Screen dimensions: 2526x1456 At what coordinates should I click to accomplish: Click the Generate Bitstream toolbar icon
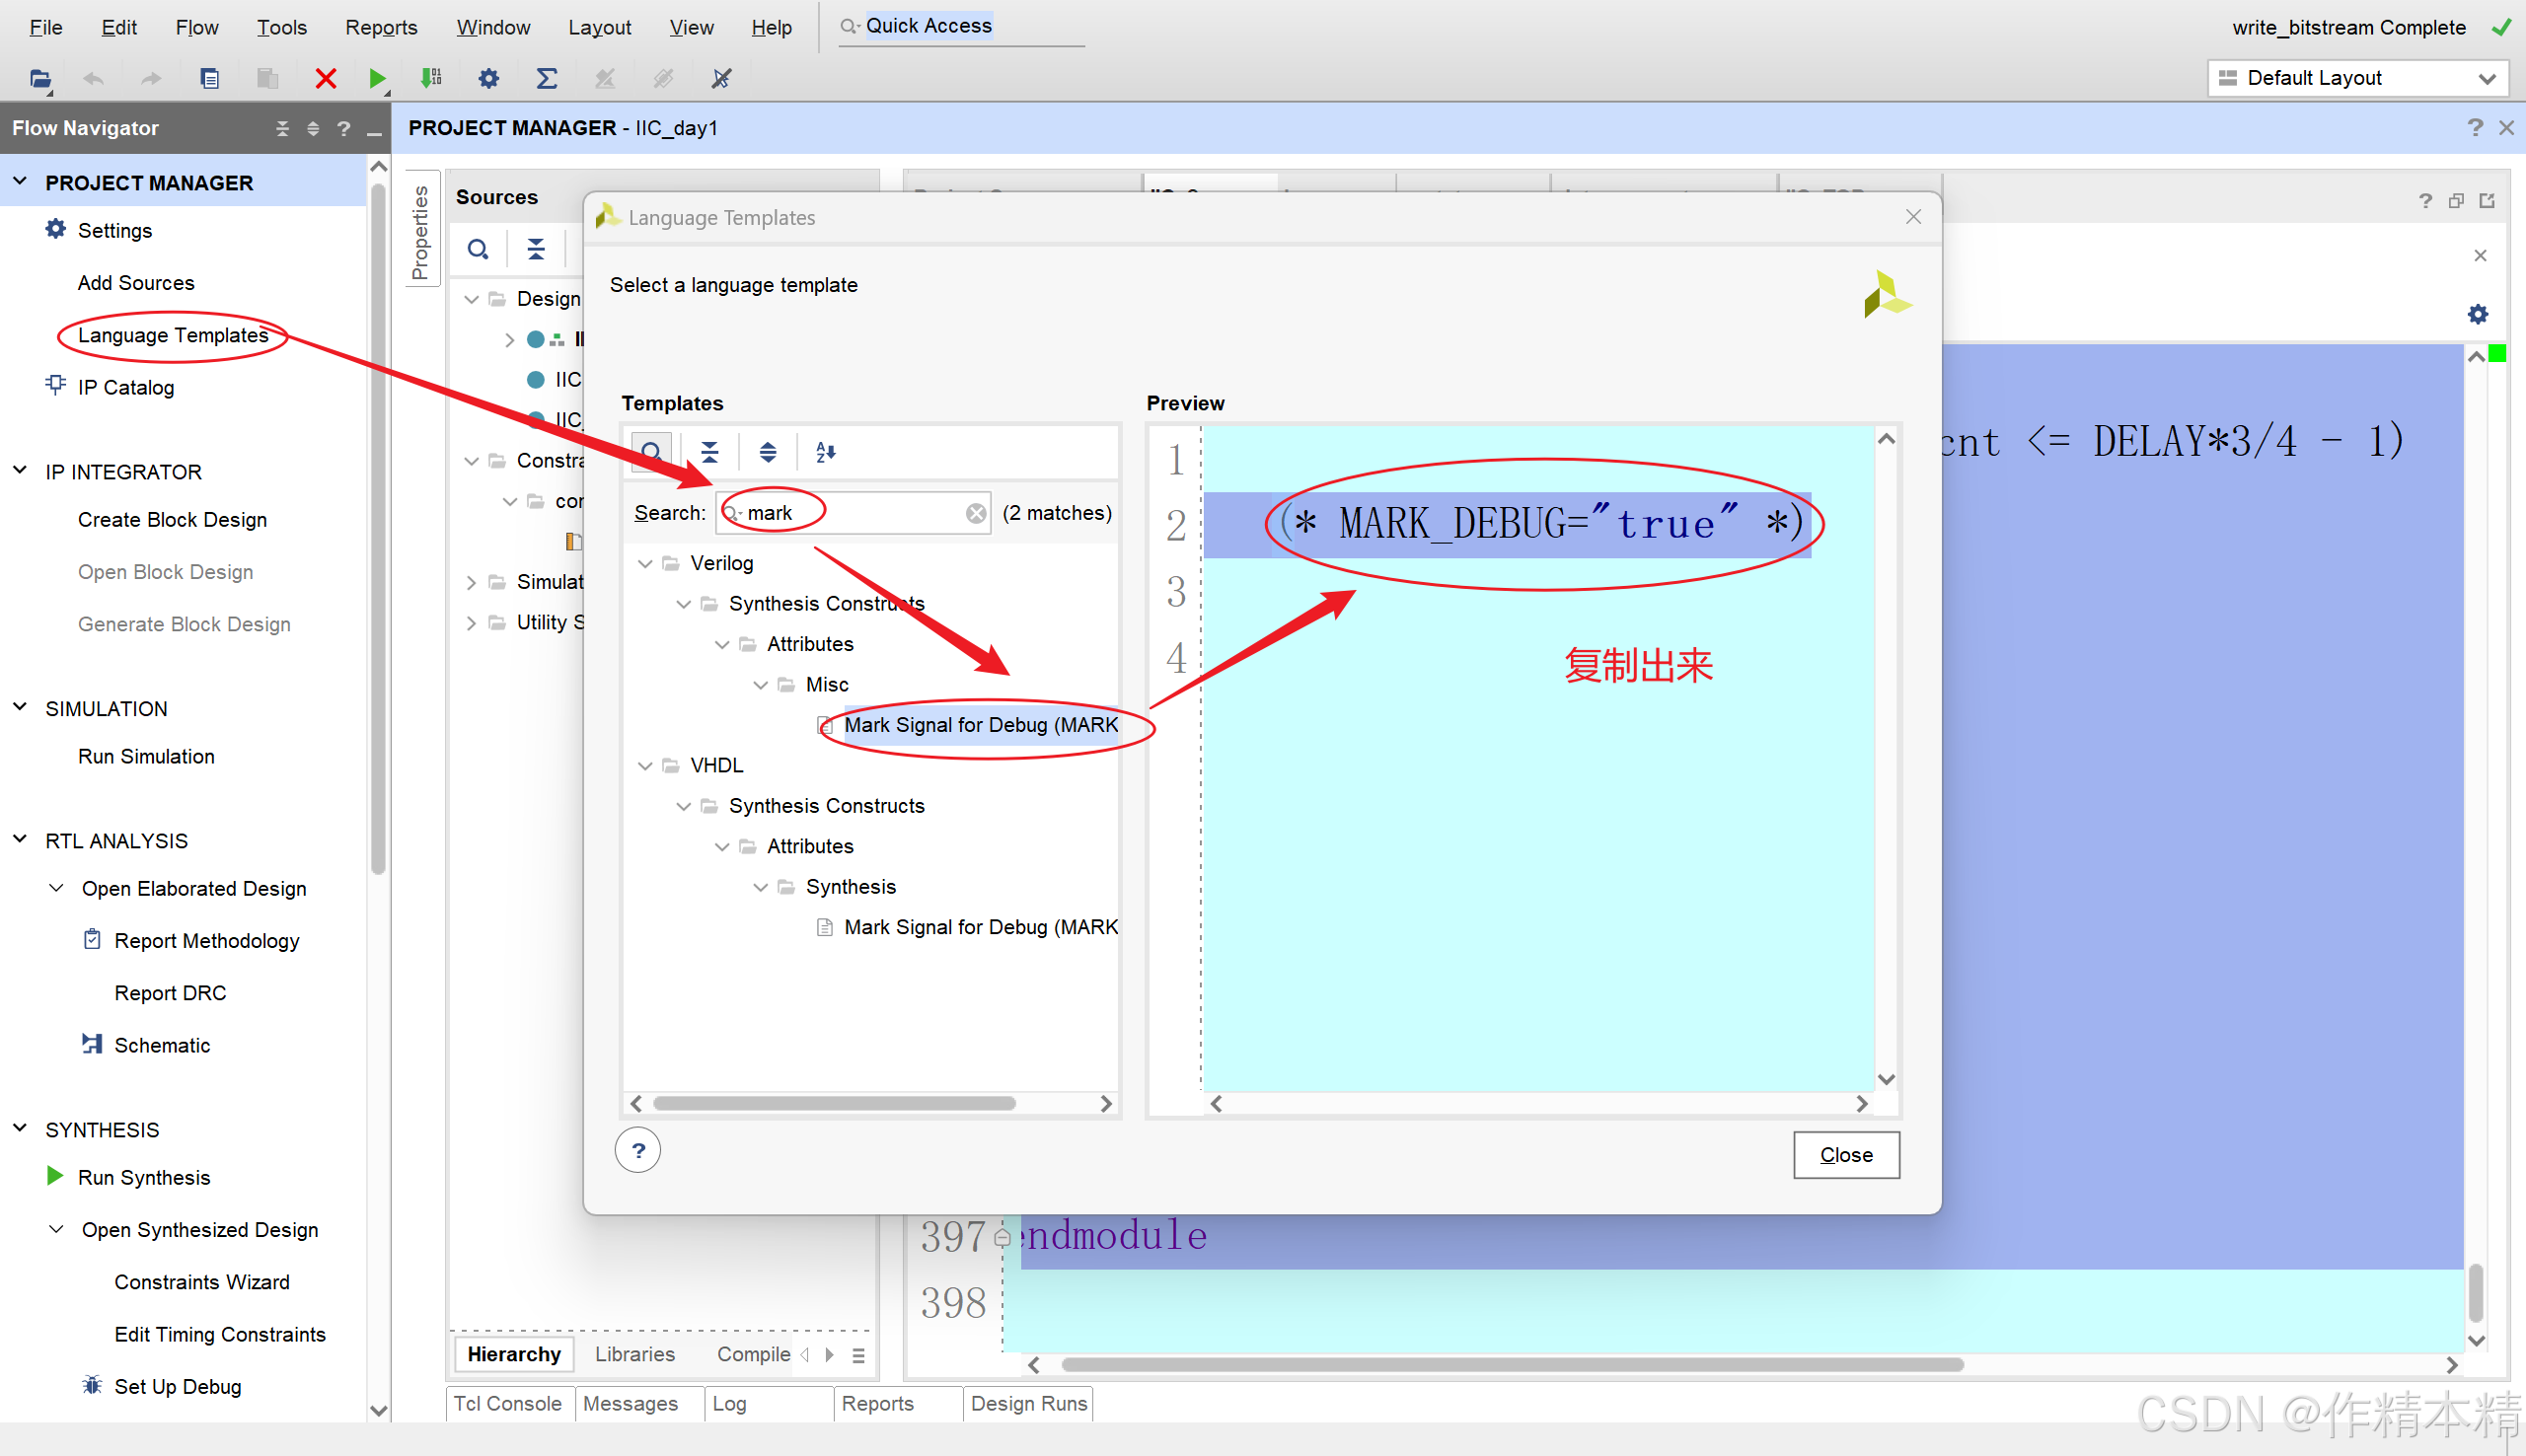(431, 78)
